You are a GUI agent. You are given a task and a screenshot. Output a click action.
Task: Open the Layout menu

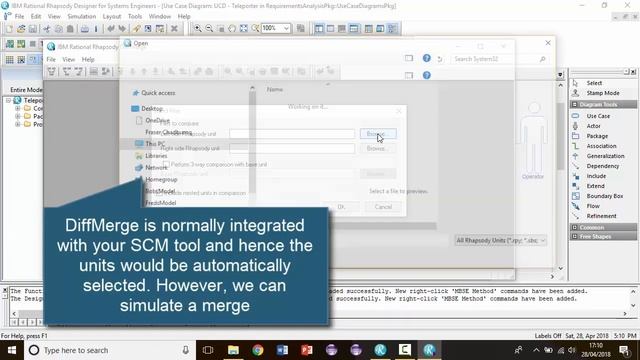point(111,16)
